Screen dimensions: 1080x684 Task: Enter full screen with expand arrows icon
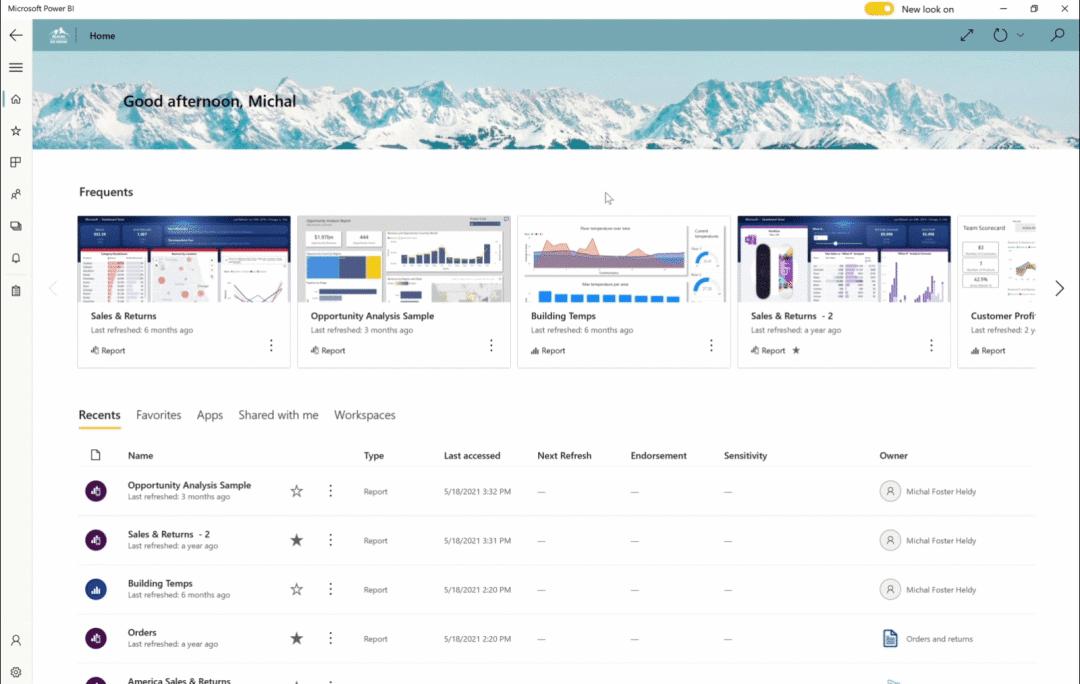967,35
